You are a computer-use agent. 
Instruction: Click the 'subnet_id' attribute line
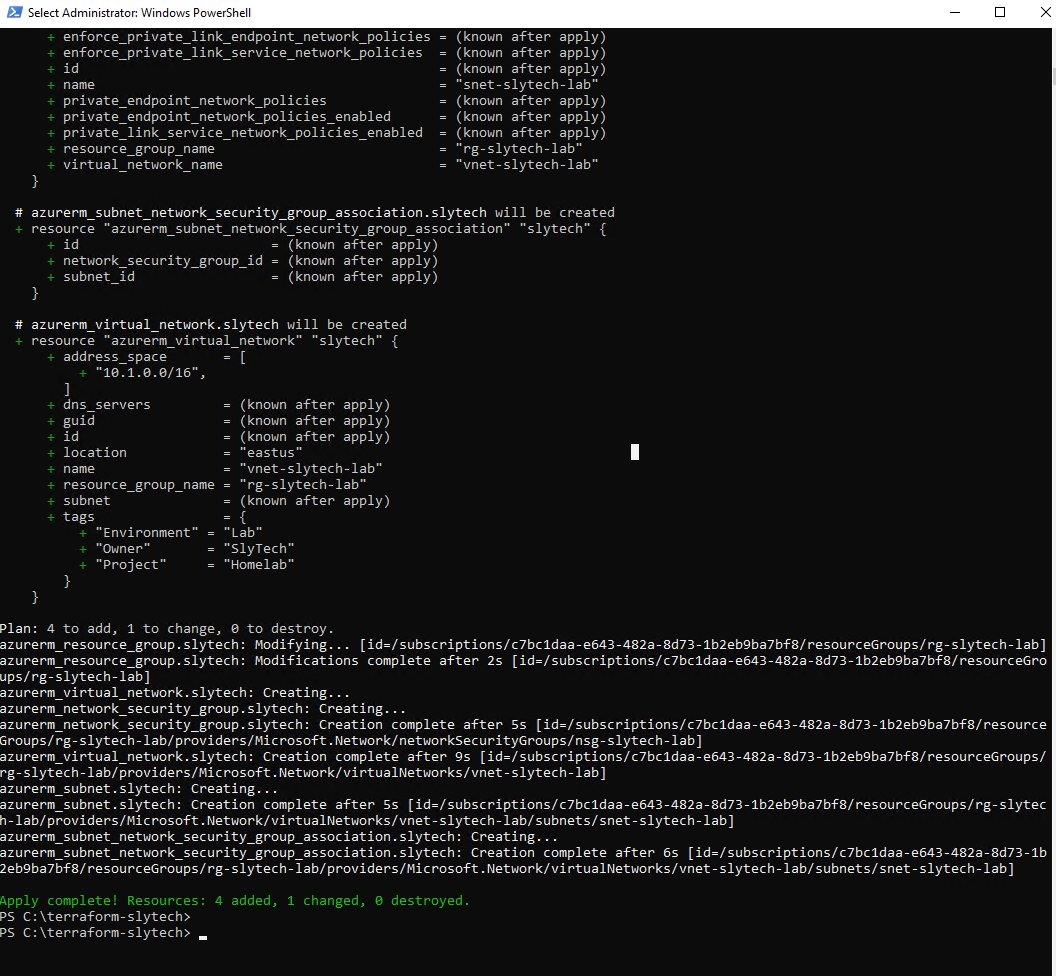[242, 277]
